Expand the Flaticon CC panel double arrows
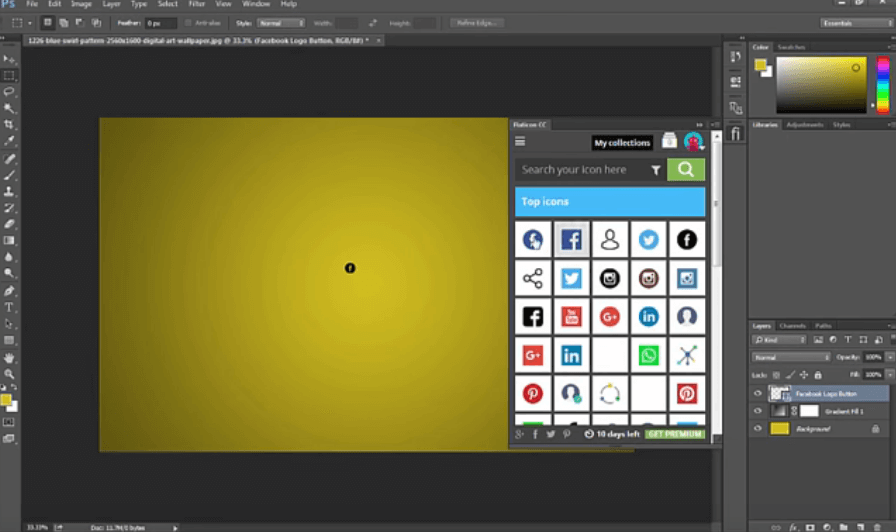The width and height of the screenshot is (896, 532). click(x=699, y=125)
